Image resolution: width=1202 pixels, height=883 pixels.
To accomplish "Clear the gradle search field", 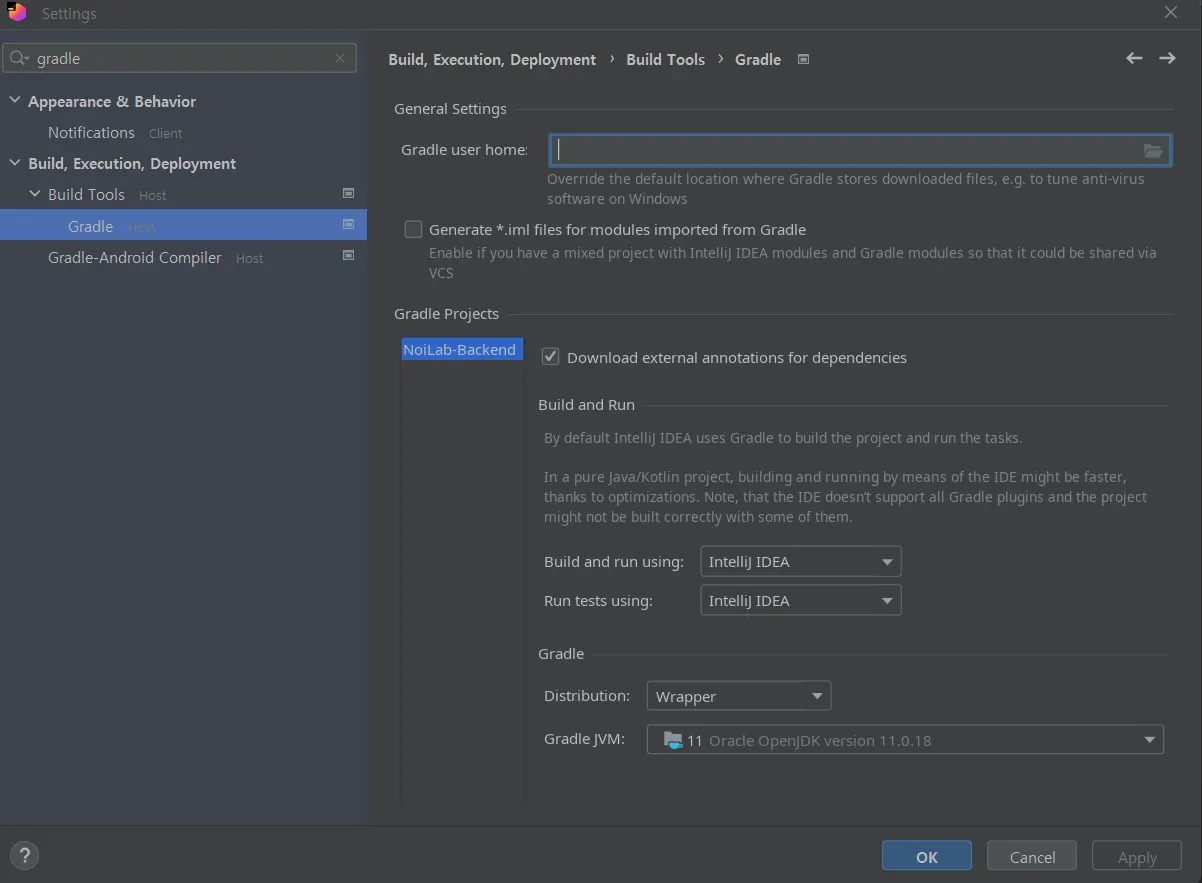I will tap(340, 59).
